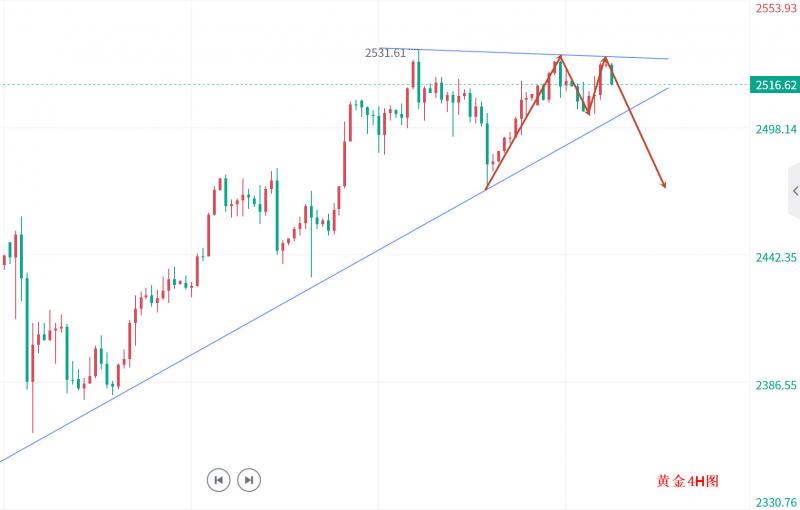The image size is (800, 510).
Task: Select the current price tag 2516.62
Action: [774, 85]
